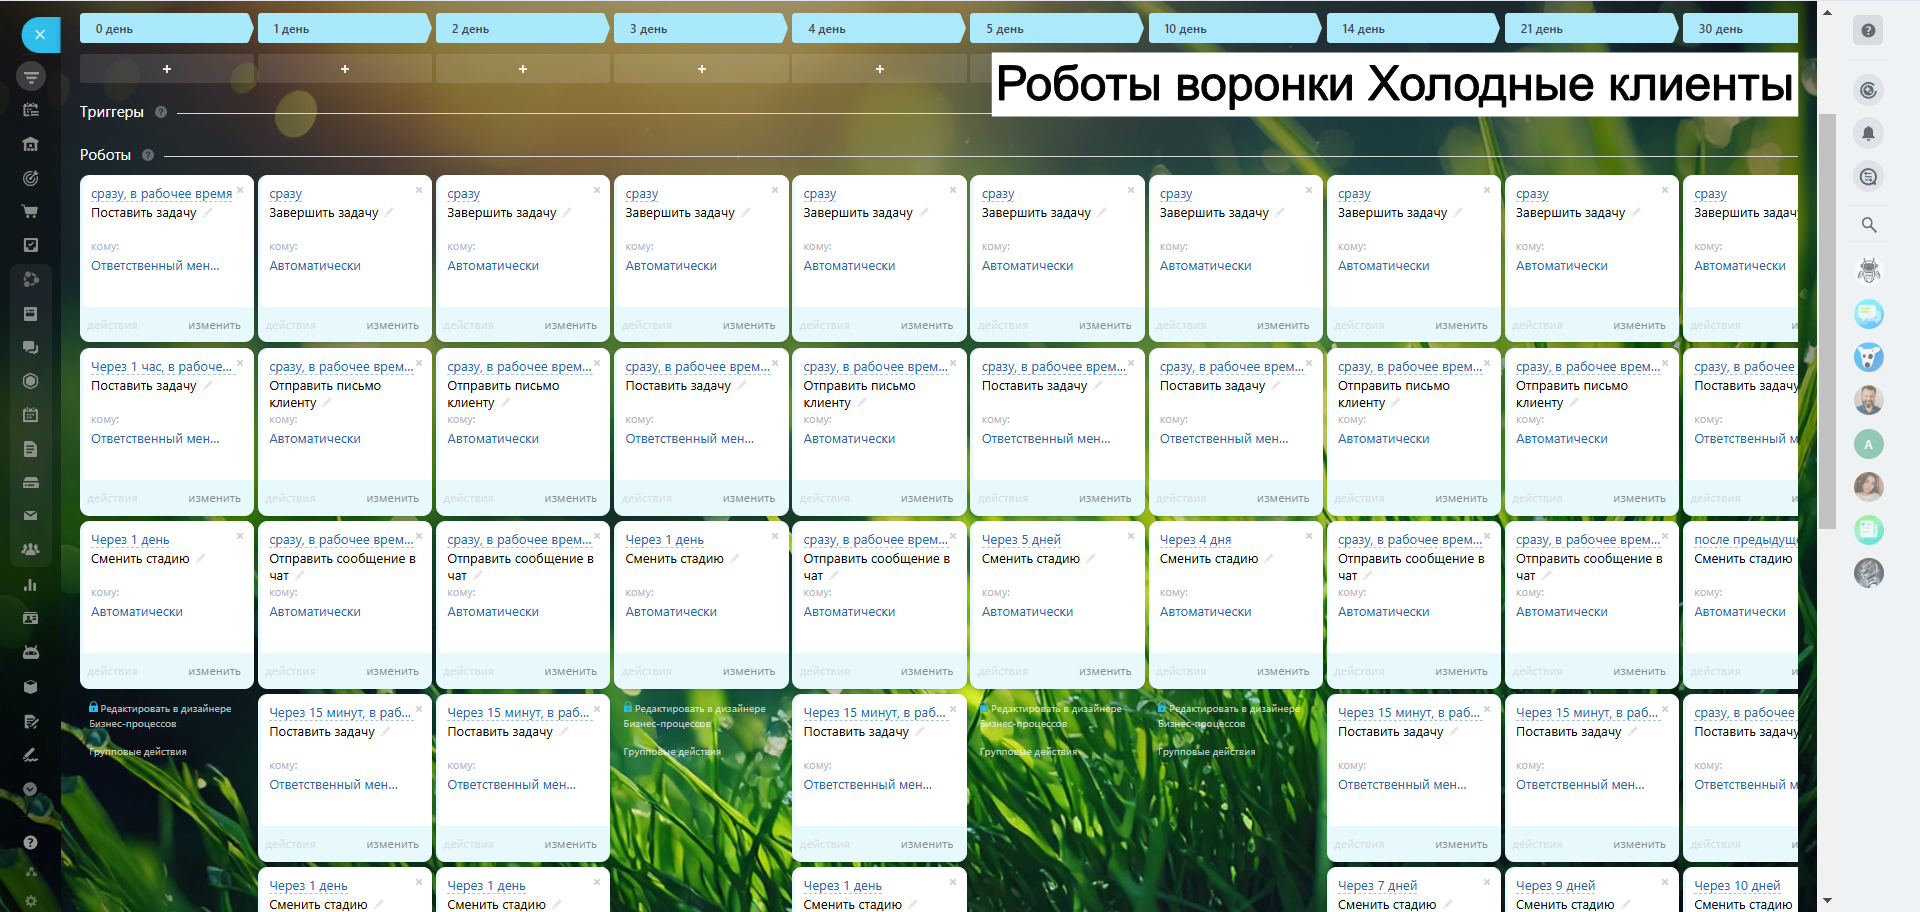Click the notifications bell in right panel

[1867, 134]
